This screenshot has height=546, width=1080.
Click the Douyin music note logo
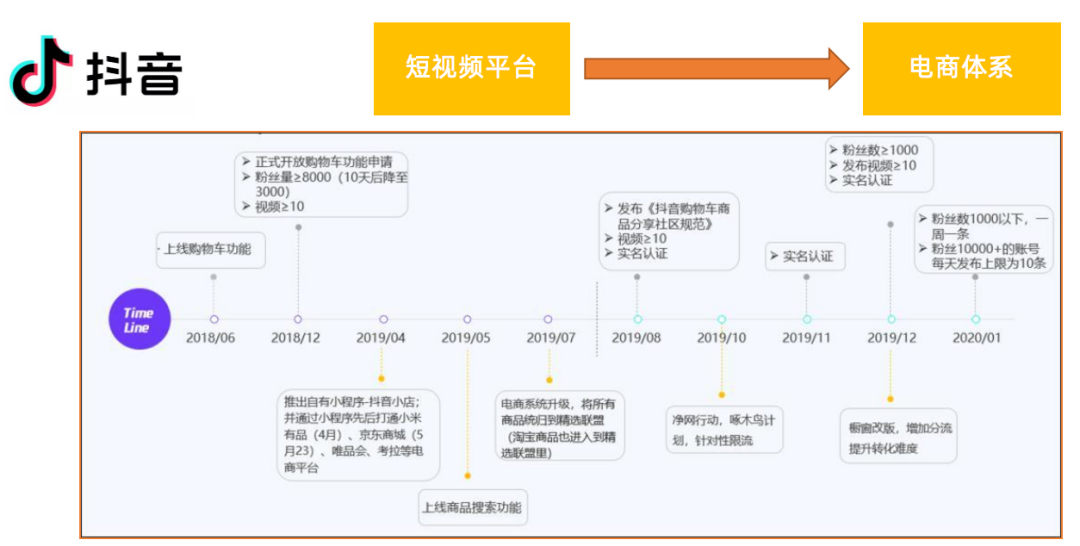pos(41,70)
